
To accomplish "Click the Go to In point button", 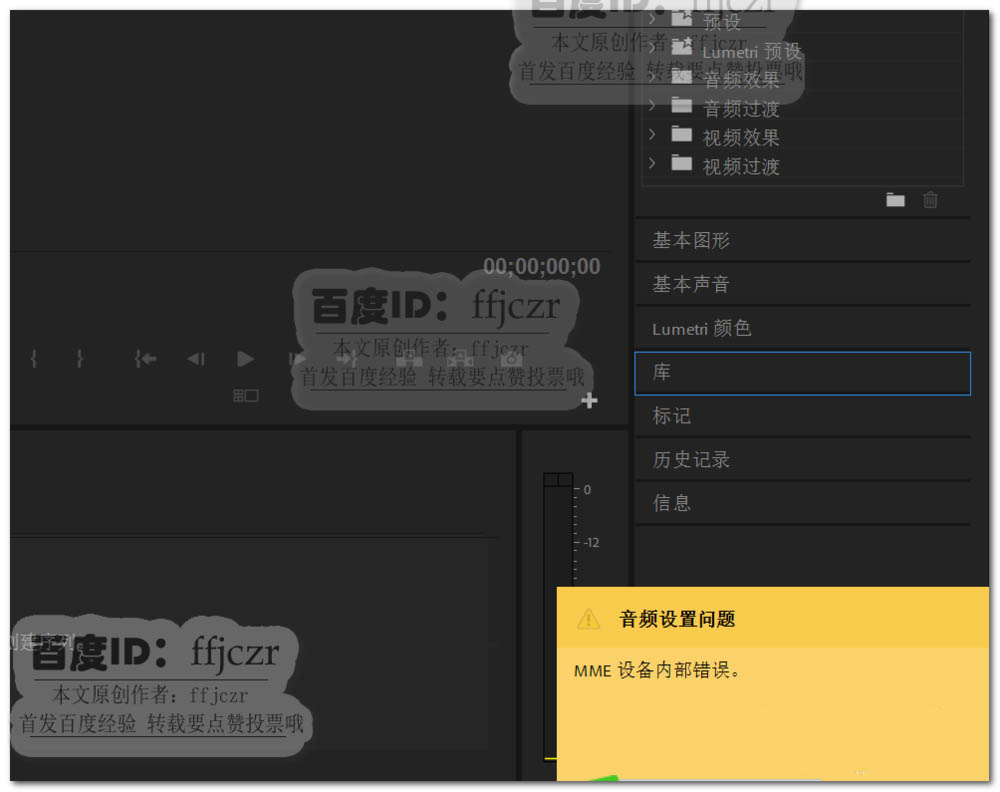I will click(x=145, y=359).
